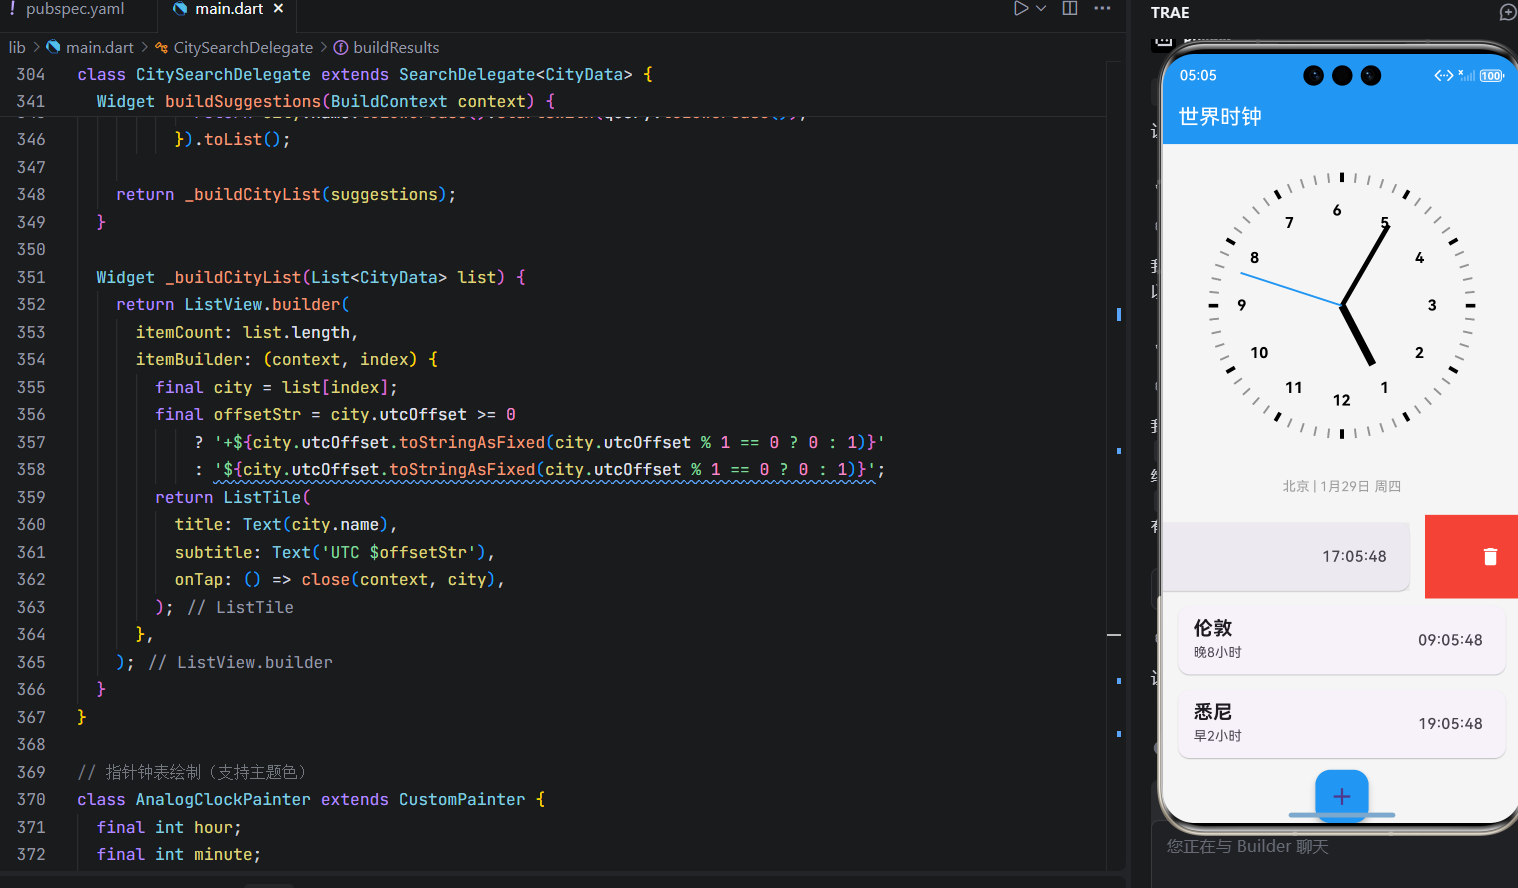Click time 09:05:48 on London card
This screenshot has width=1518, height=888.
click(1450, 640)
